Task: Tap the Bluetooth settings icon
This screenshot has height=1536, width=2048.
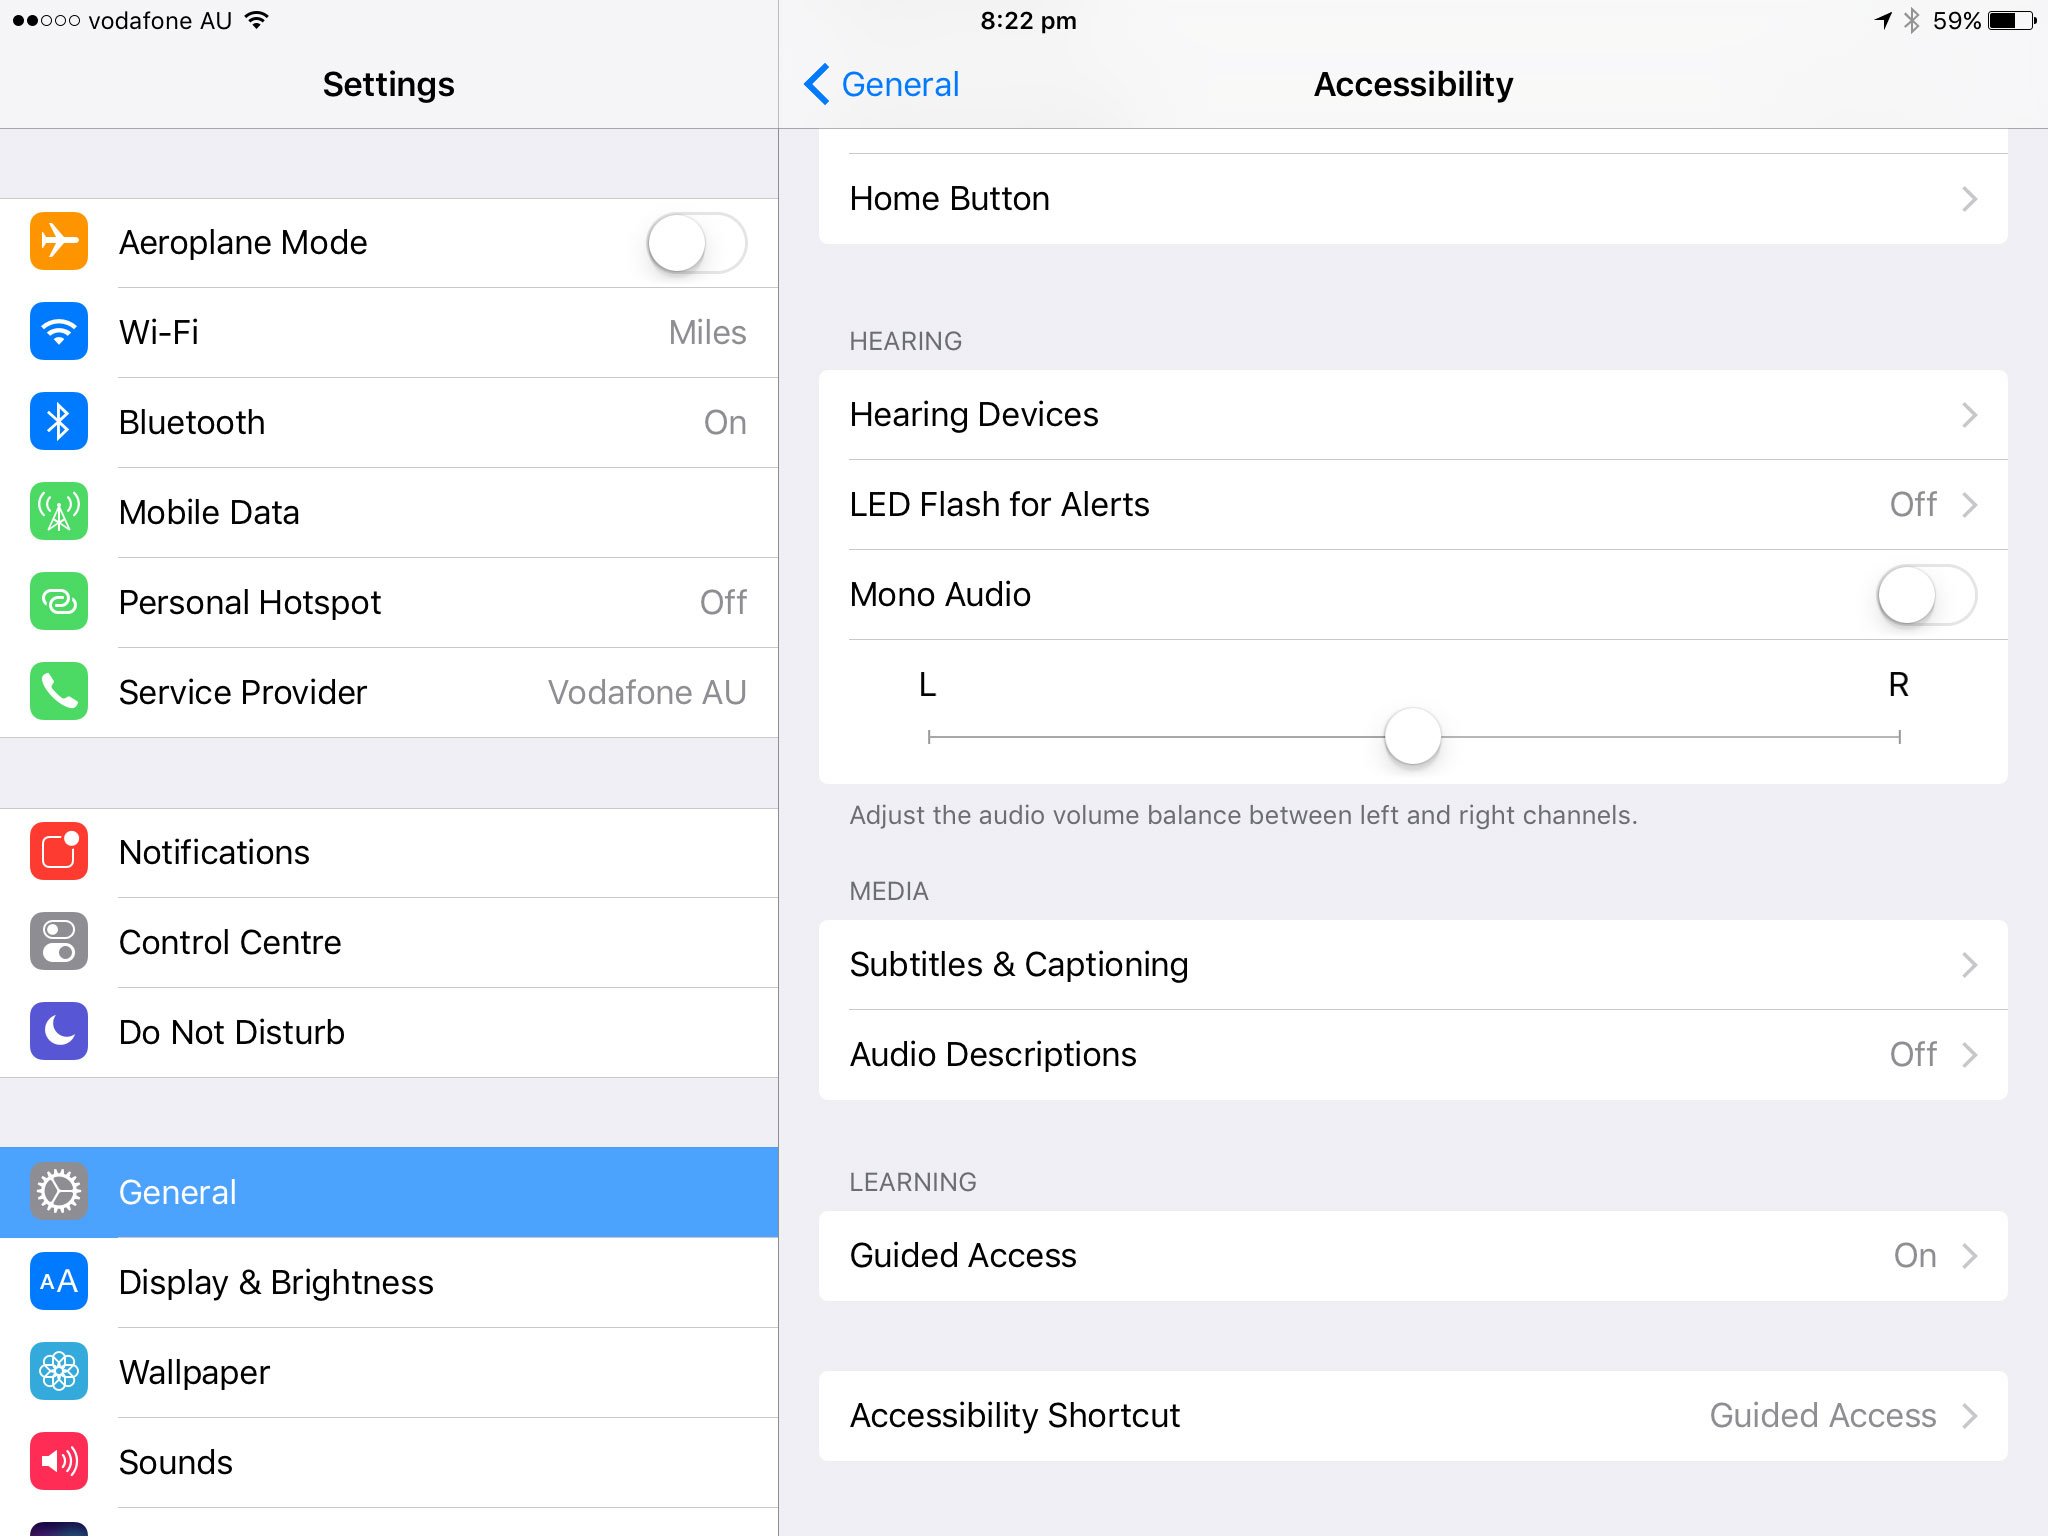Action: [59, 422]
